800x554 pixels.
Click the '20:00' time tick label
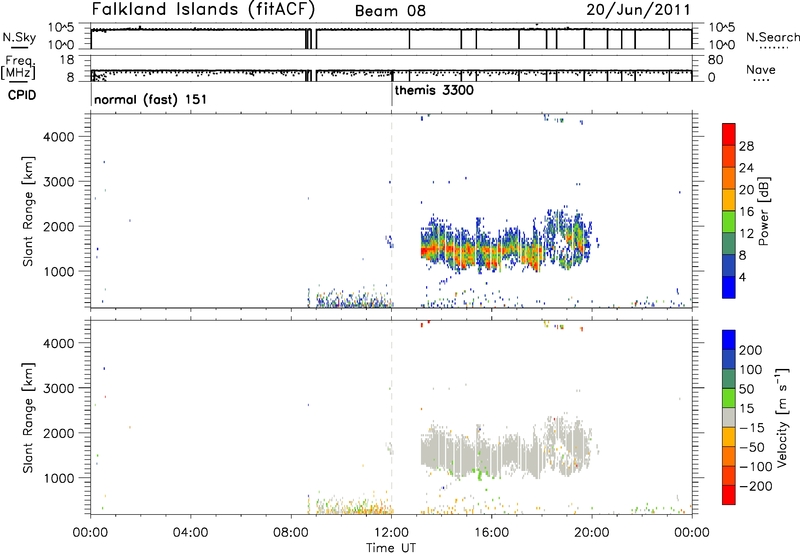tap(592, 533)
